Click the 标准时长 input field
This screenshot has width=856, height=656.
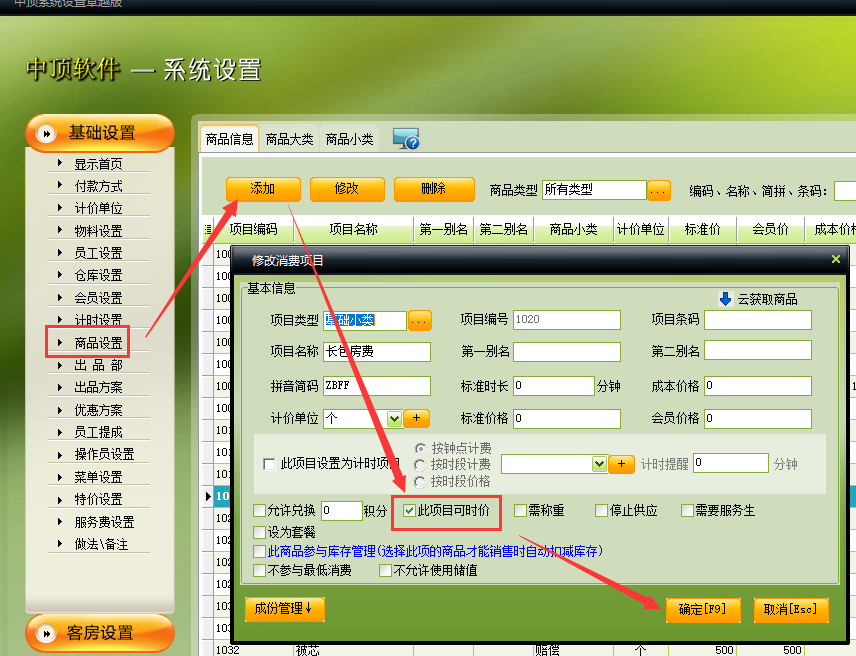(554, 386)
